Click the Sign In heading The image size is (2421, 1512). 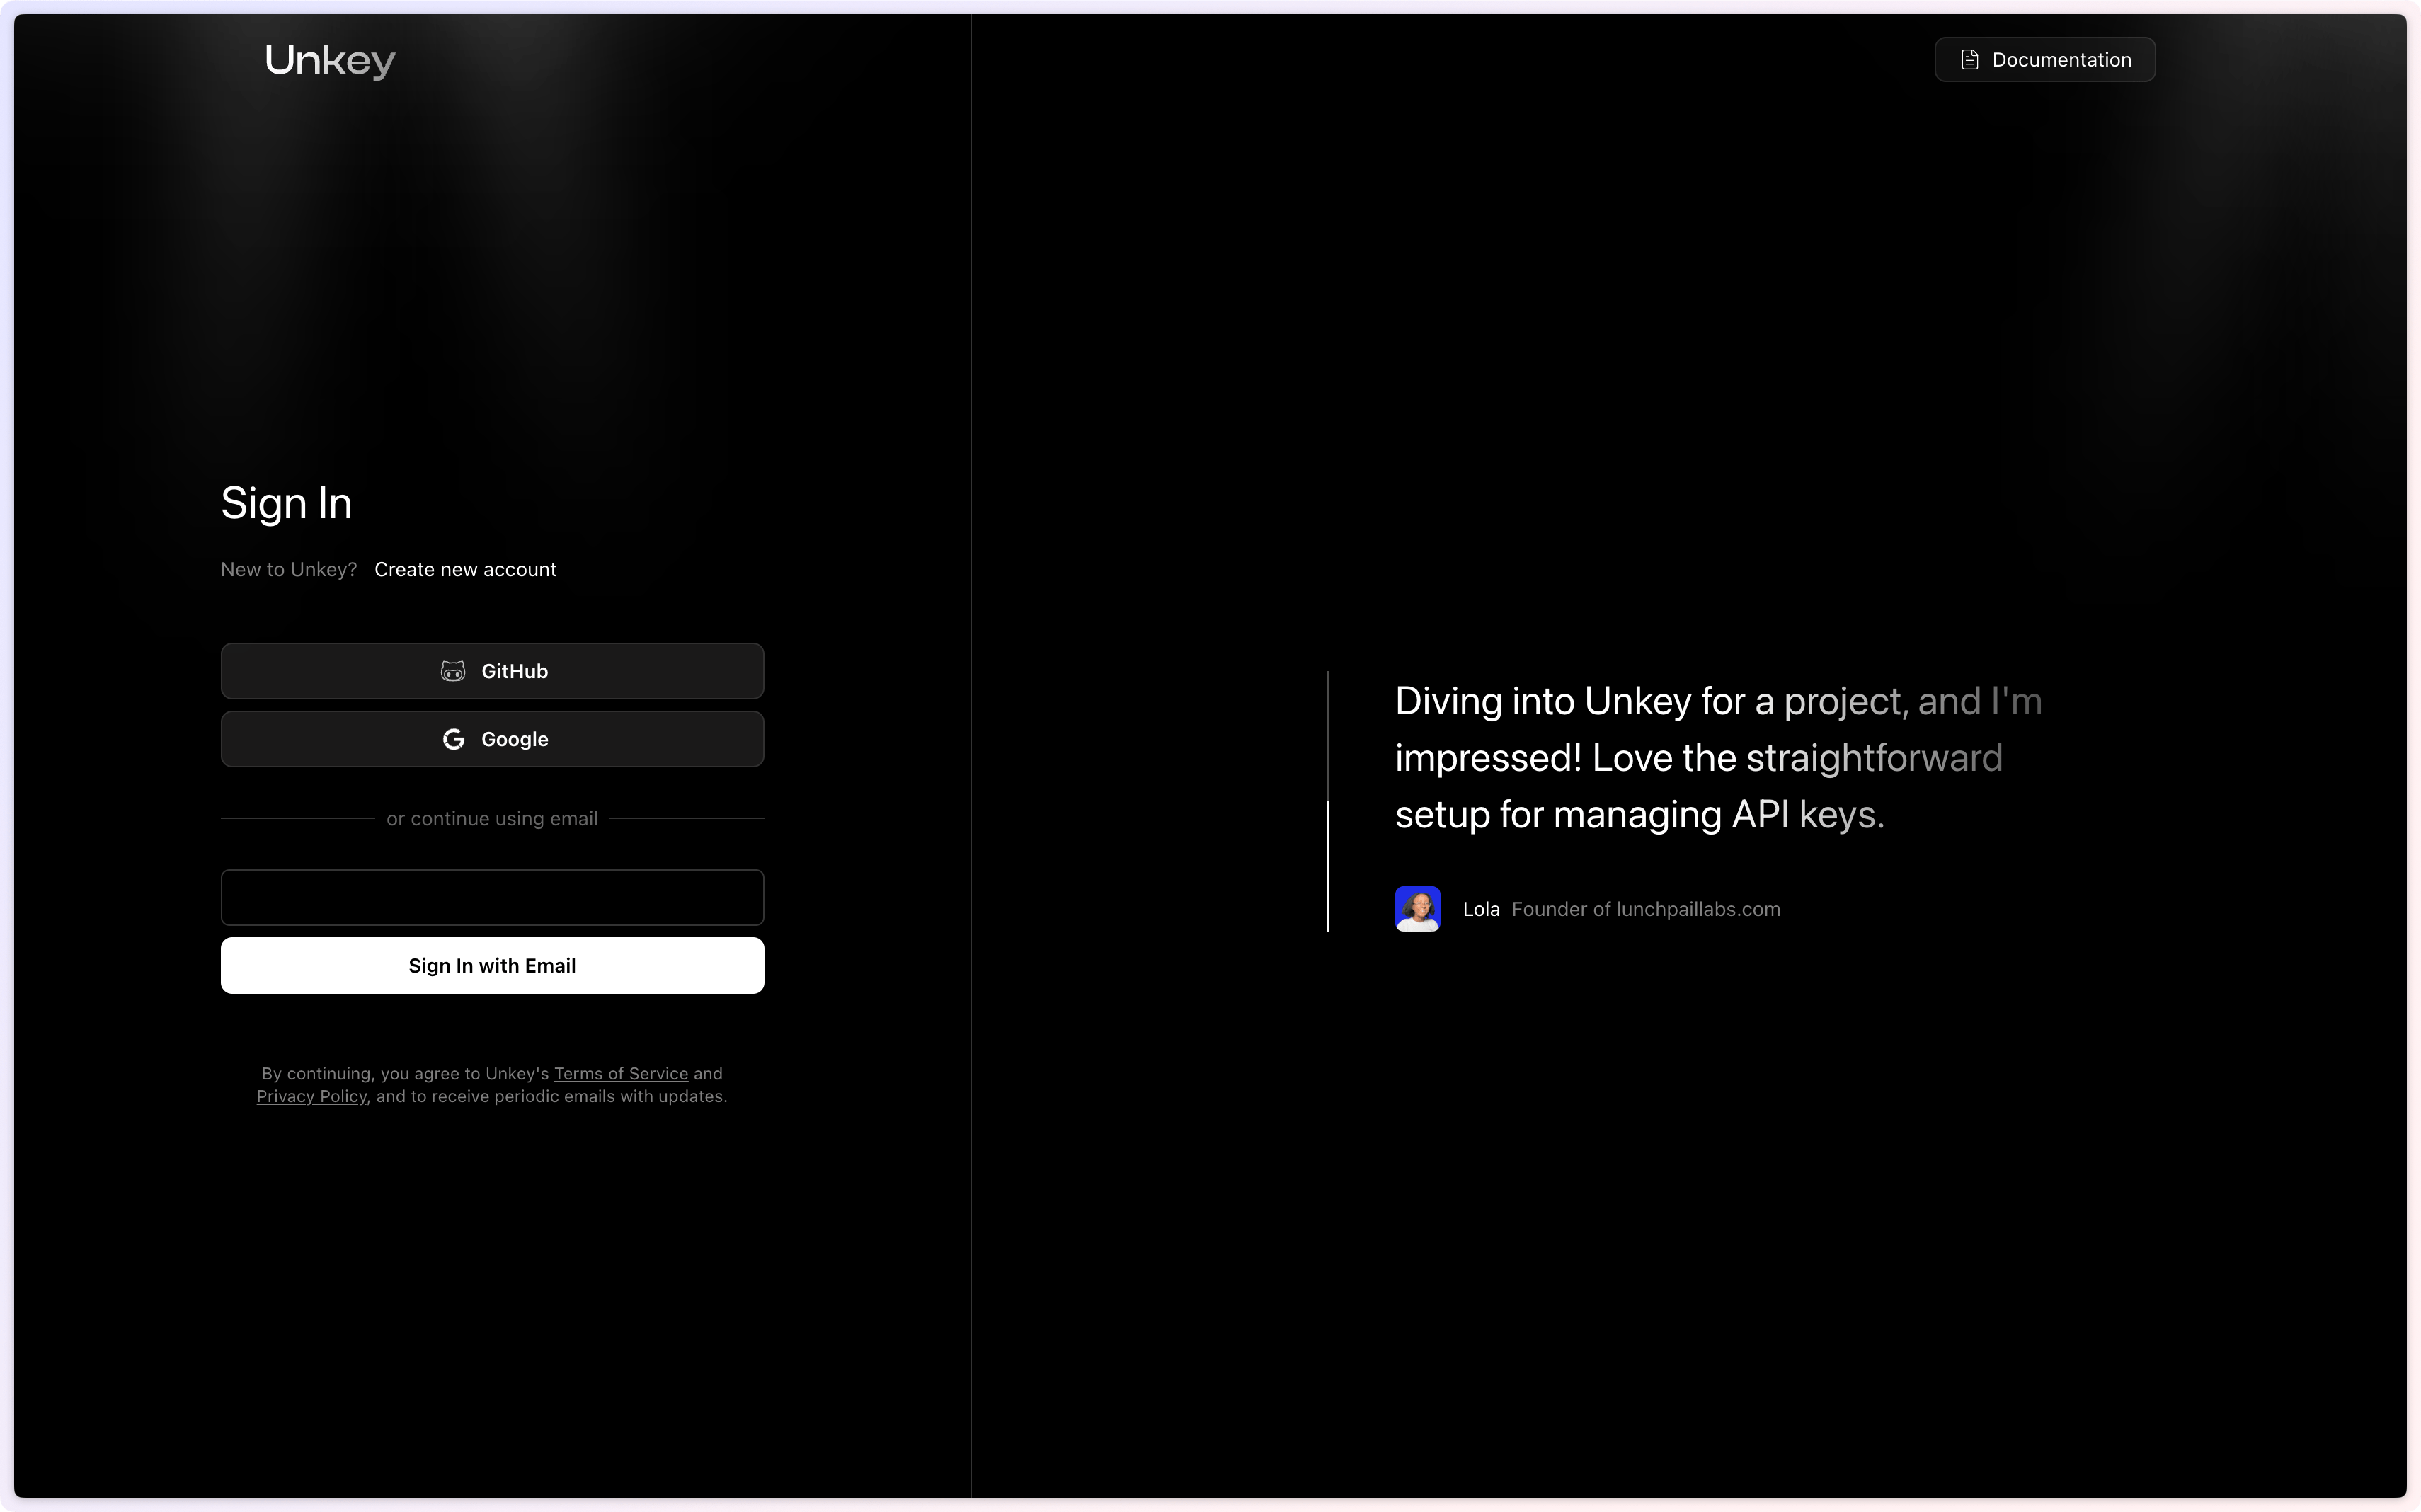coord(286,503)
